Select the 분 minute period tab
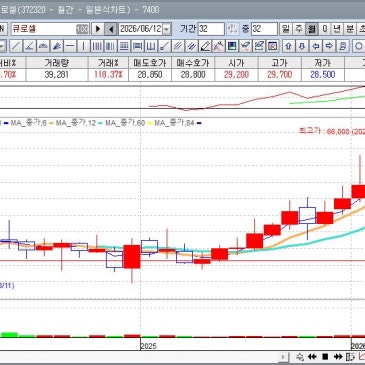Screen dimensions: 365x365 (x=350, y=29)
